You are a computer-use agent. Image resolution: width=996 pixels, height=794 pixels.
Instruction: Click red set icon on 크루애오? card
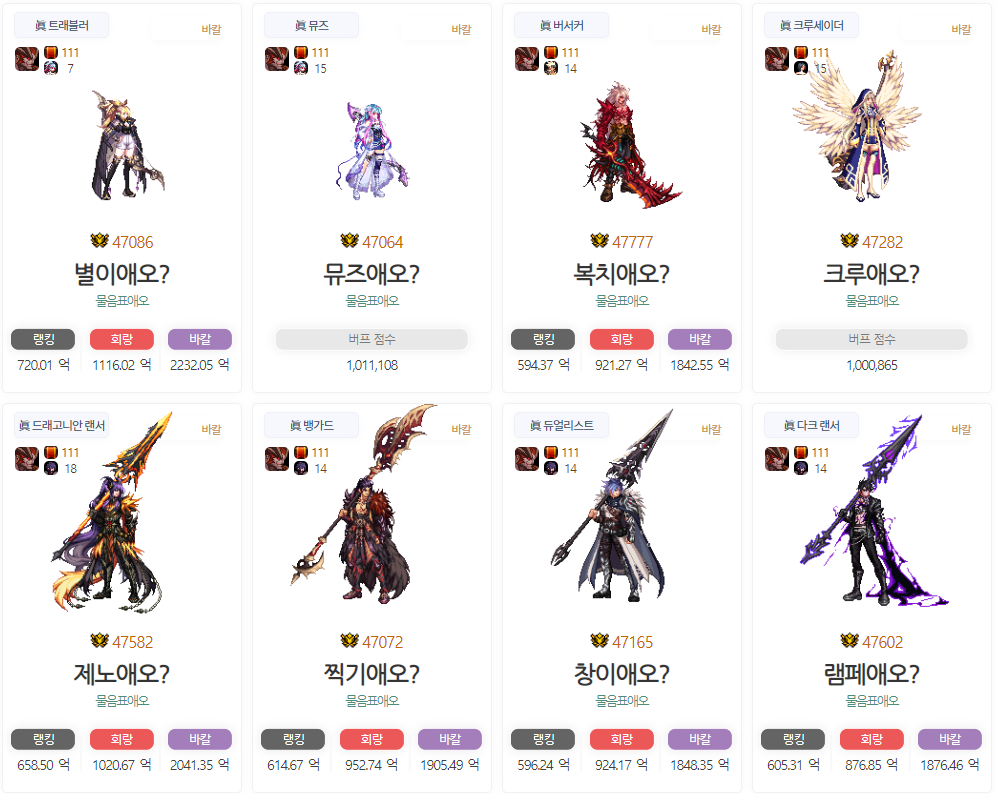801,53
